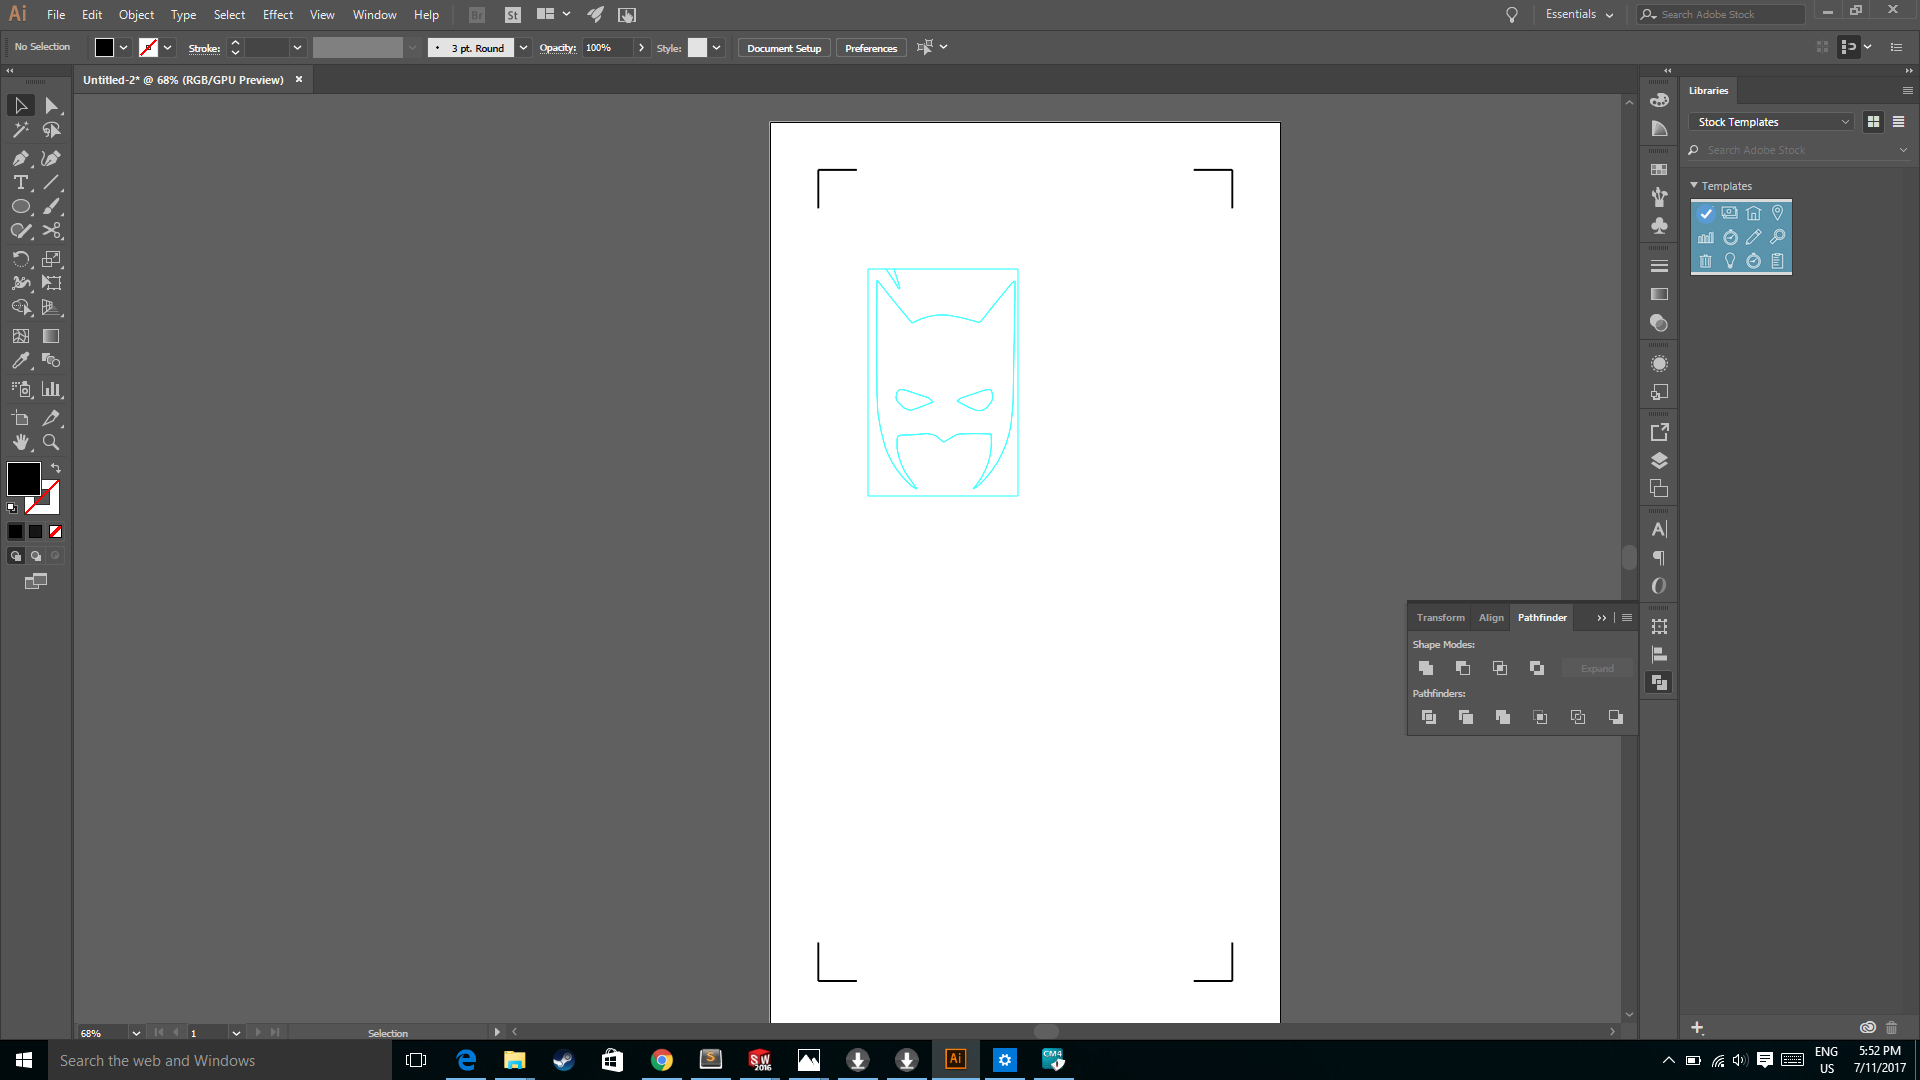Screen dimensions: 1920x1080
Task: Expand the Opacity slider arrow
Action: (641, 48)
